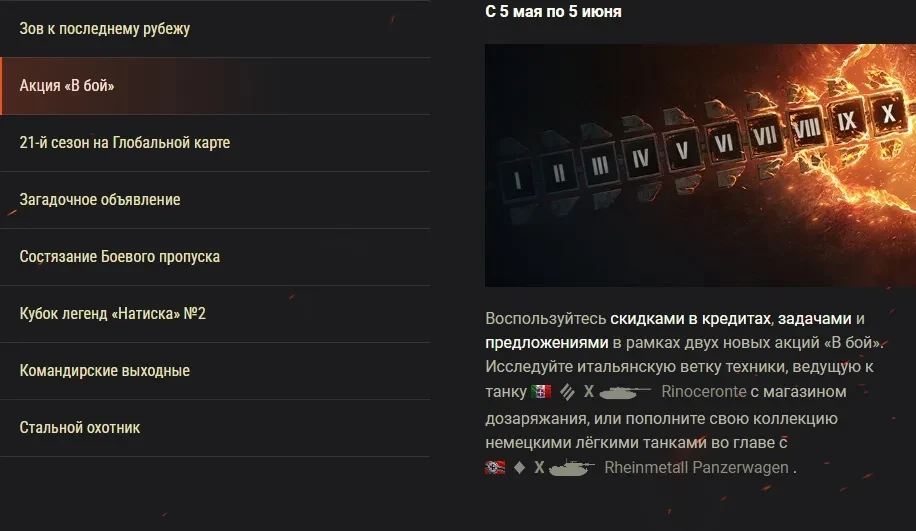Click the light tank diamond icon
916x531 pixels.
pos(519,467)
